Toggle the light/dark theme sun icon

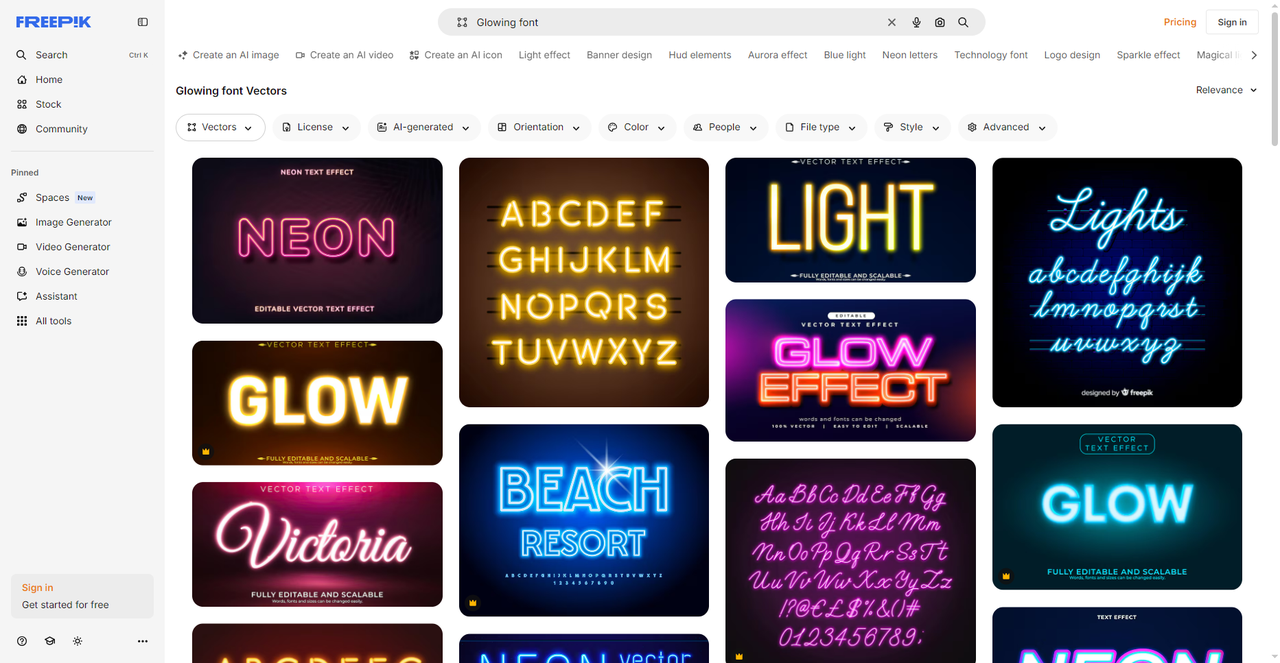pyautogui.click(x=77, y=641)
